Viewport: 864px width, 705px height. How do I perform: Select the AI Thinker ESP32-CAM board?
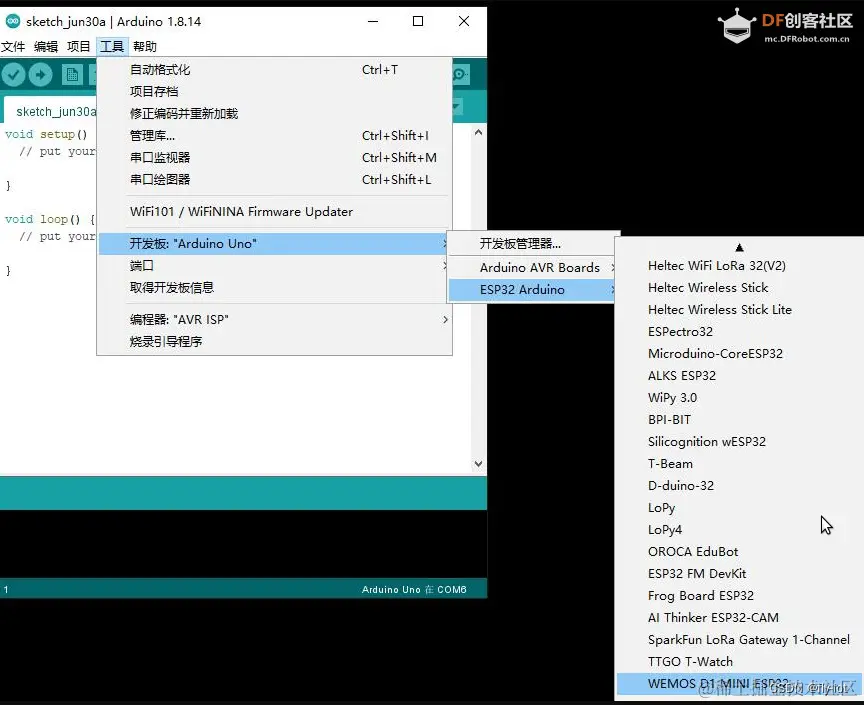(712, 617)
